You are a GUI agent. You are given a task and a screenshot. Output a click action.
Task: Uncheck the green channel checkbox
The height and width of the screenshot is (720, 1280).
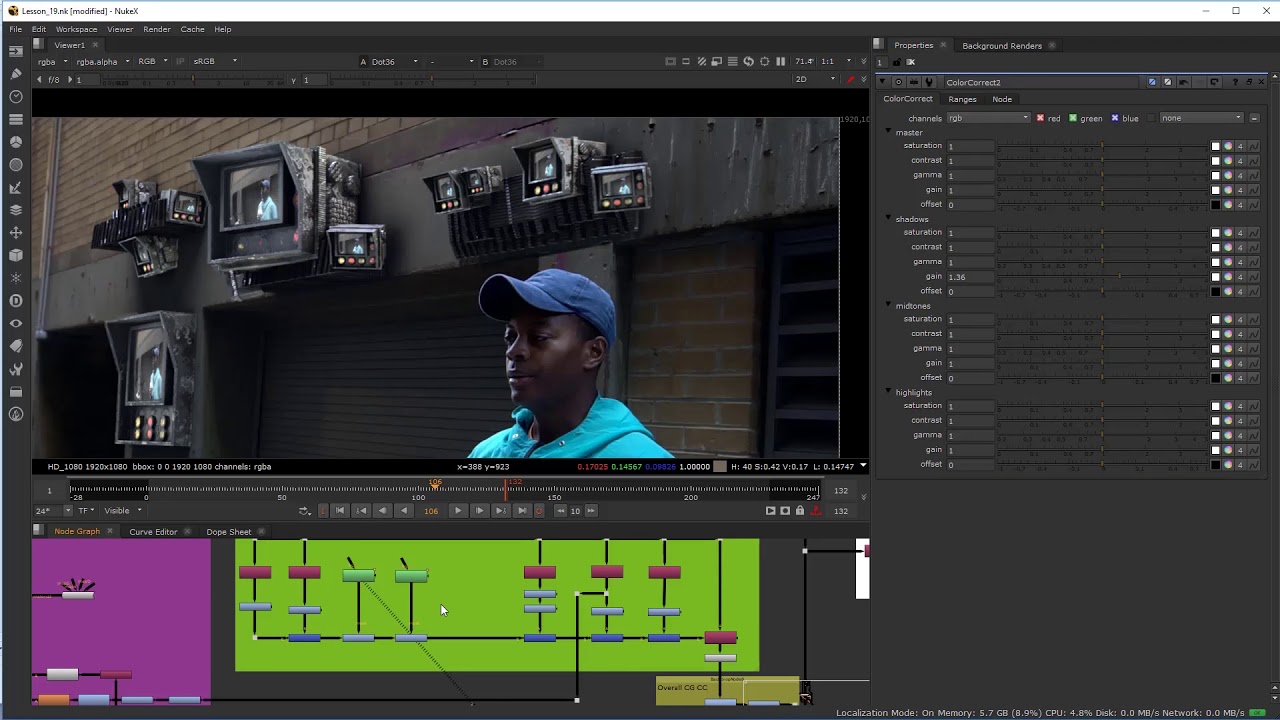point(1073,118)
